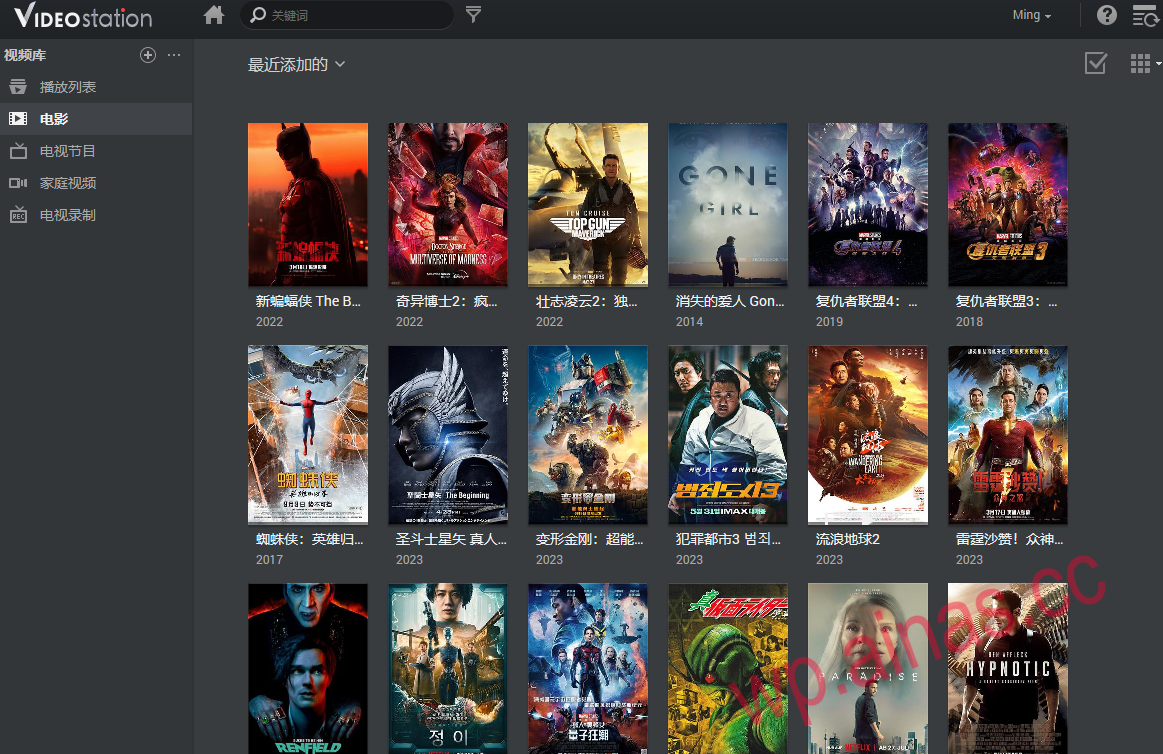
Task: Click title 雷霆沙赞! 众神...
Action: [x=1009, y=539]
